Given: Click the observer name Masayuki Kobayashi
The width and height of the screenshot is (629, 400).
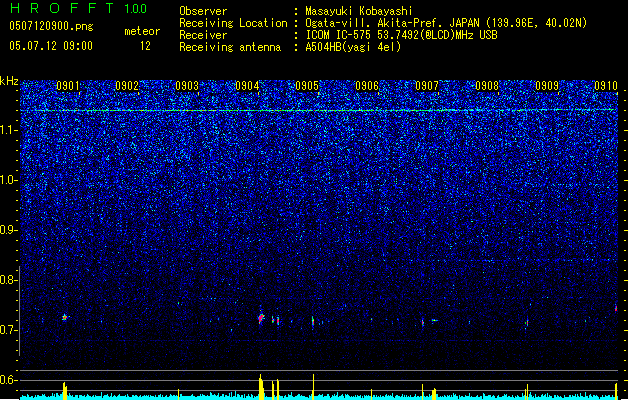Looking at the screenshot, I should point(359,11).
